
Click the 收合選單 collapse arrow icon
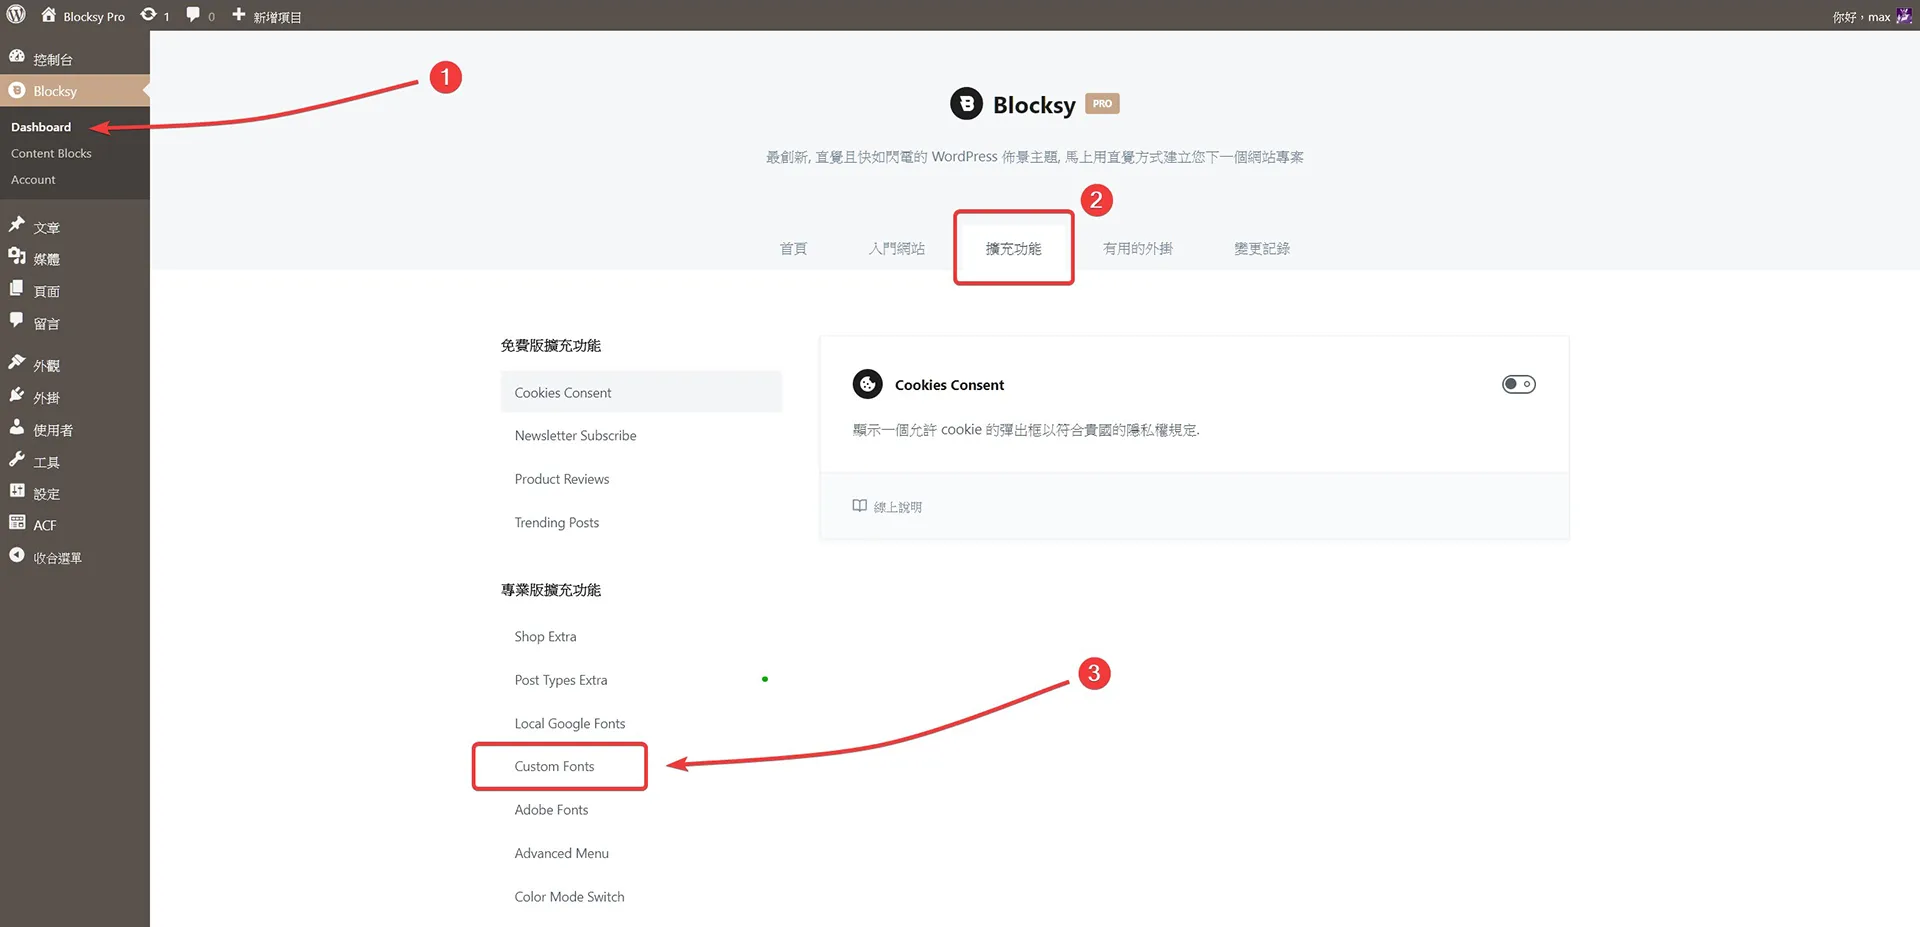17,555
